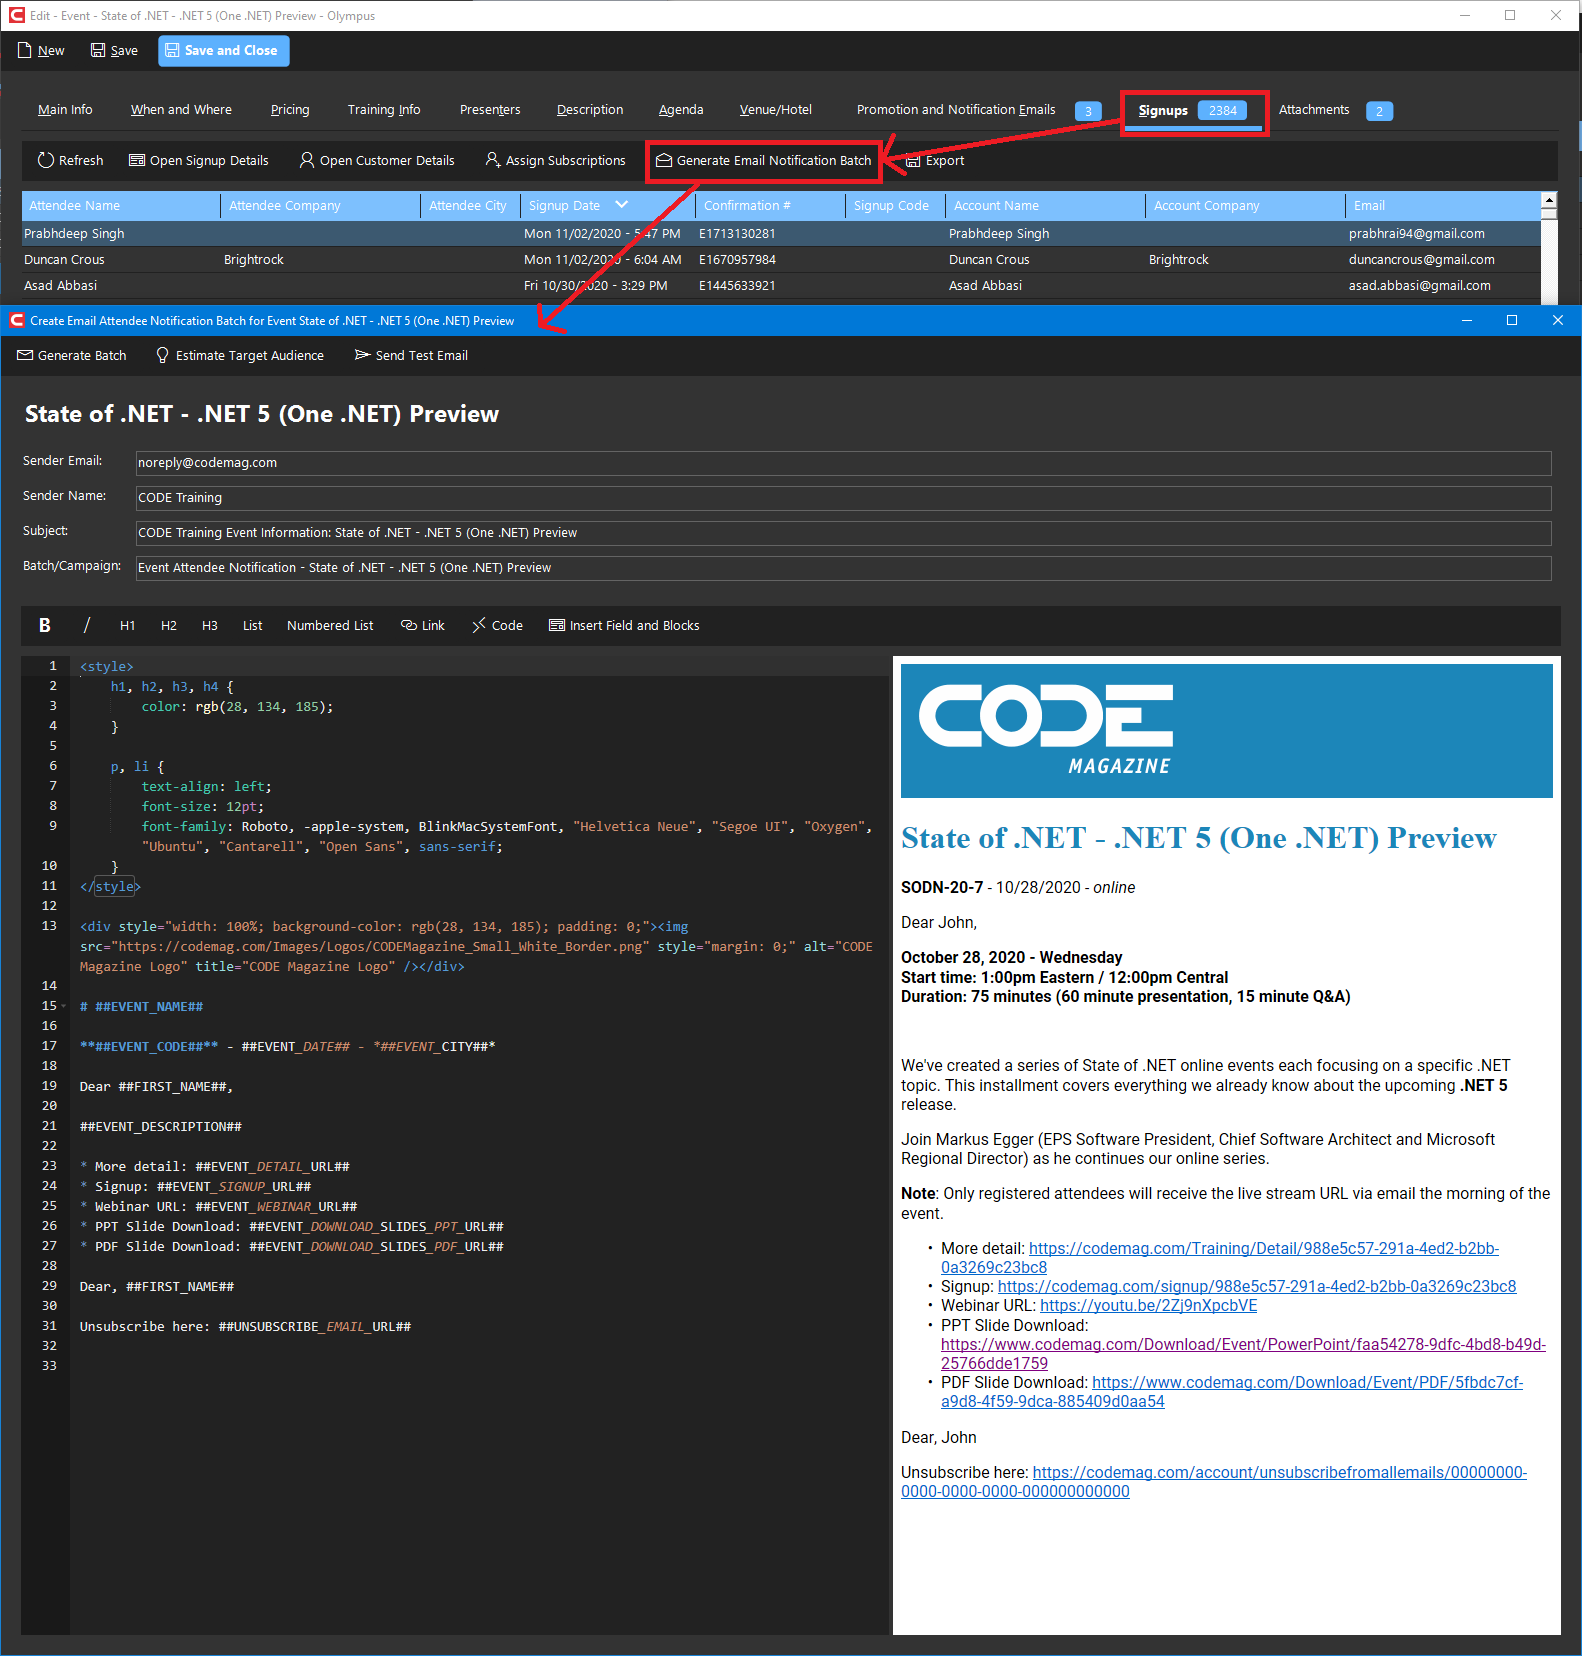This screenshot has height=1656, width=1582.
Task: Open the Webinar youtu.be link
Action: pos(1149,1306)
